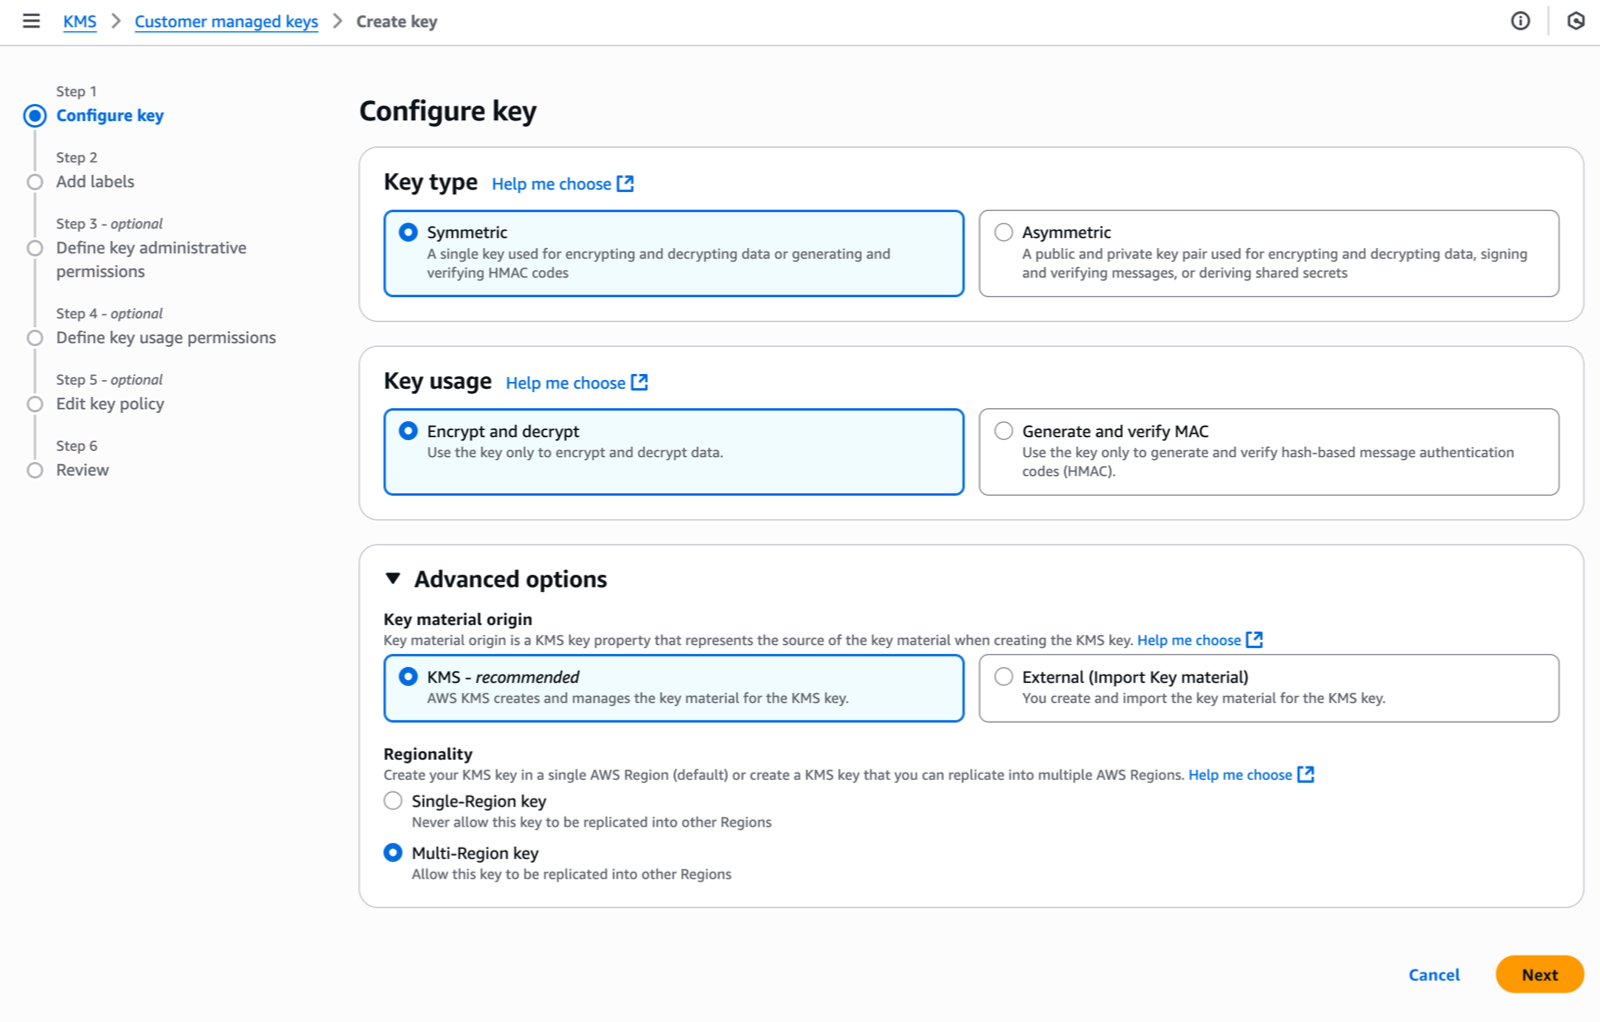This screenshot has height=1022, width=1600.
Task: Click the settings hexagon icon top right
Action: [1576, 21]
